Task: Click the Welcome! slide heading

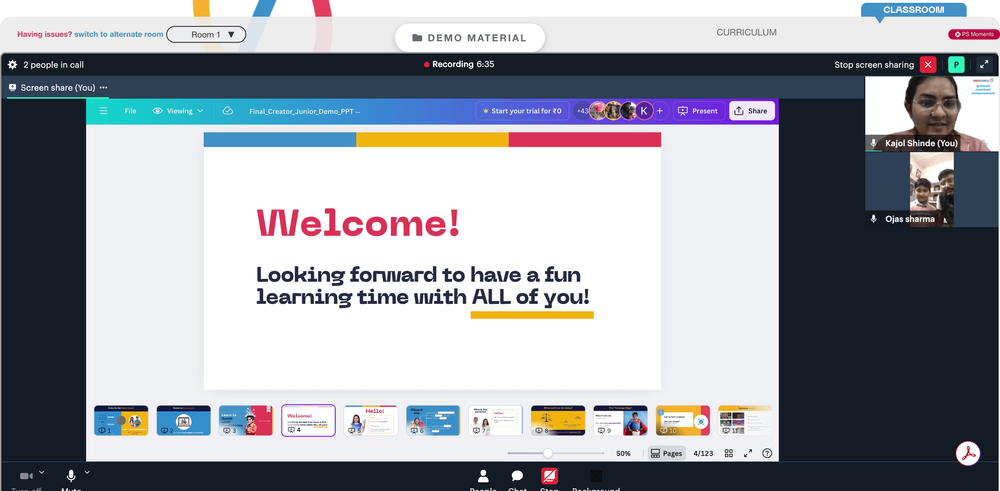Action: coord(358,223)
